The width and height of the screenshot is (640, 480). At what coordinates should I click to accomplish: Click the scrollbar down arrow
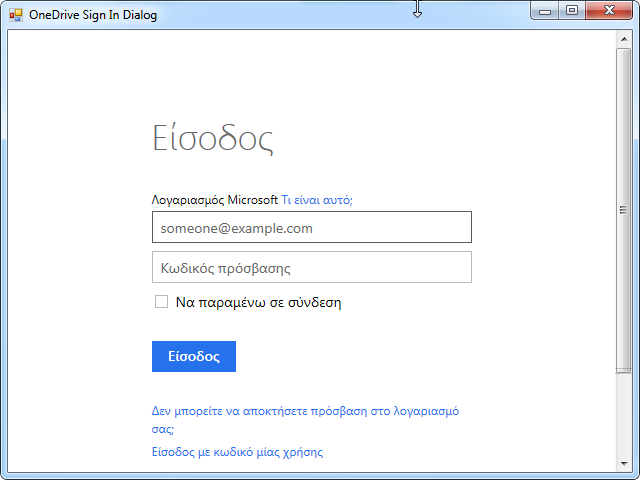coord(624,463)
